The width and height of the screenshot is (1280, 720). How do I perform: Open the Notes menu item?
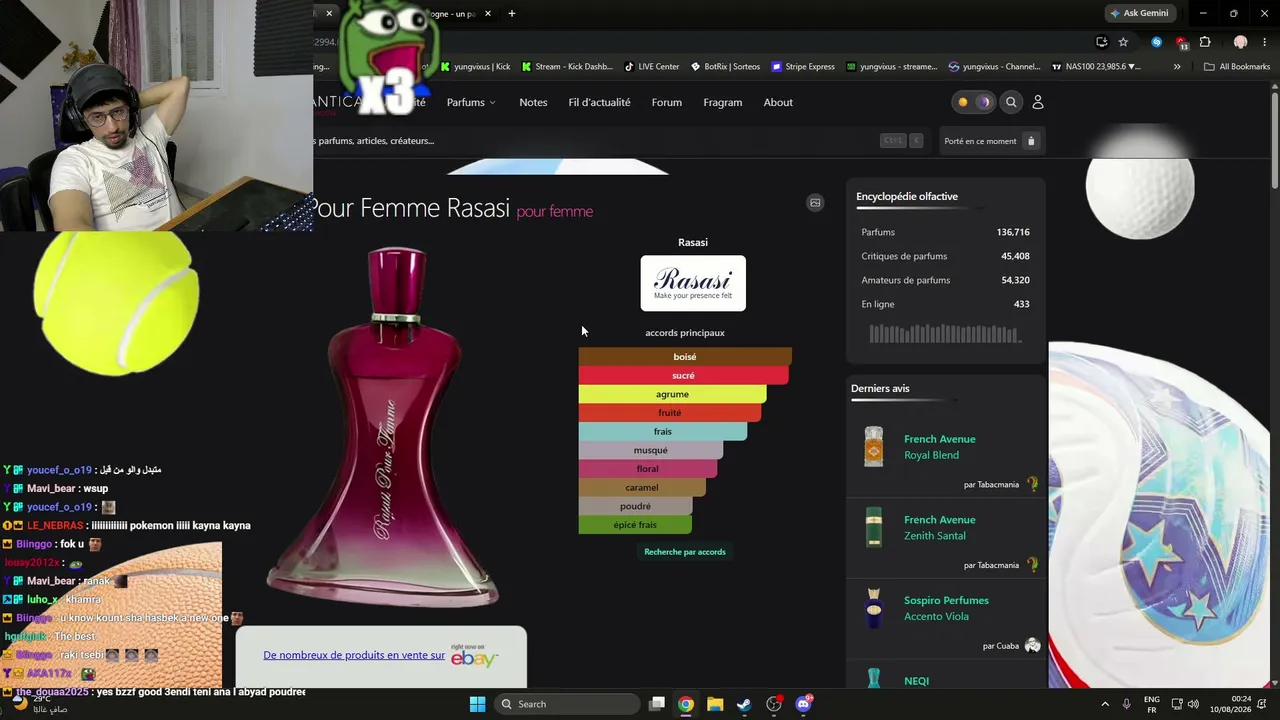(x=533, y=102)
